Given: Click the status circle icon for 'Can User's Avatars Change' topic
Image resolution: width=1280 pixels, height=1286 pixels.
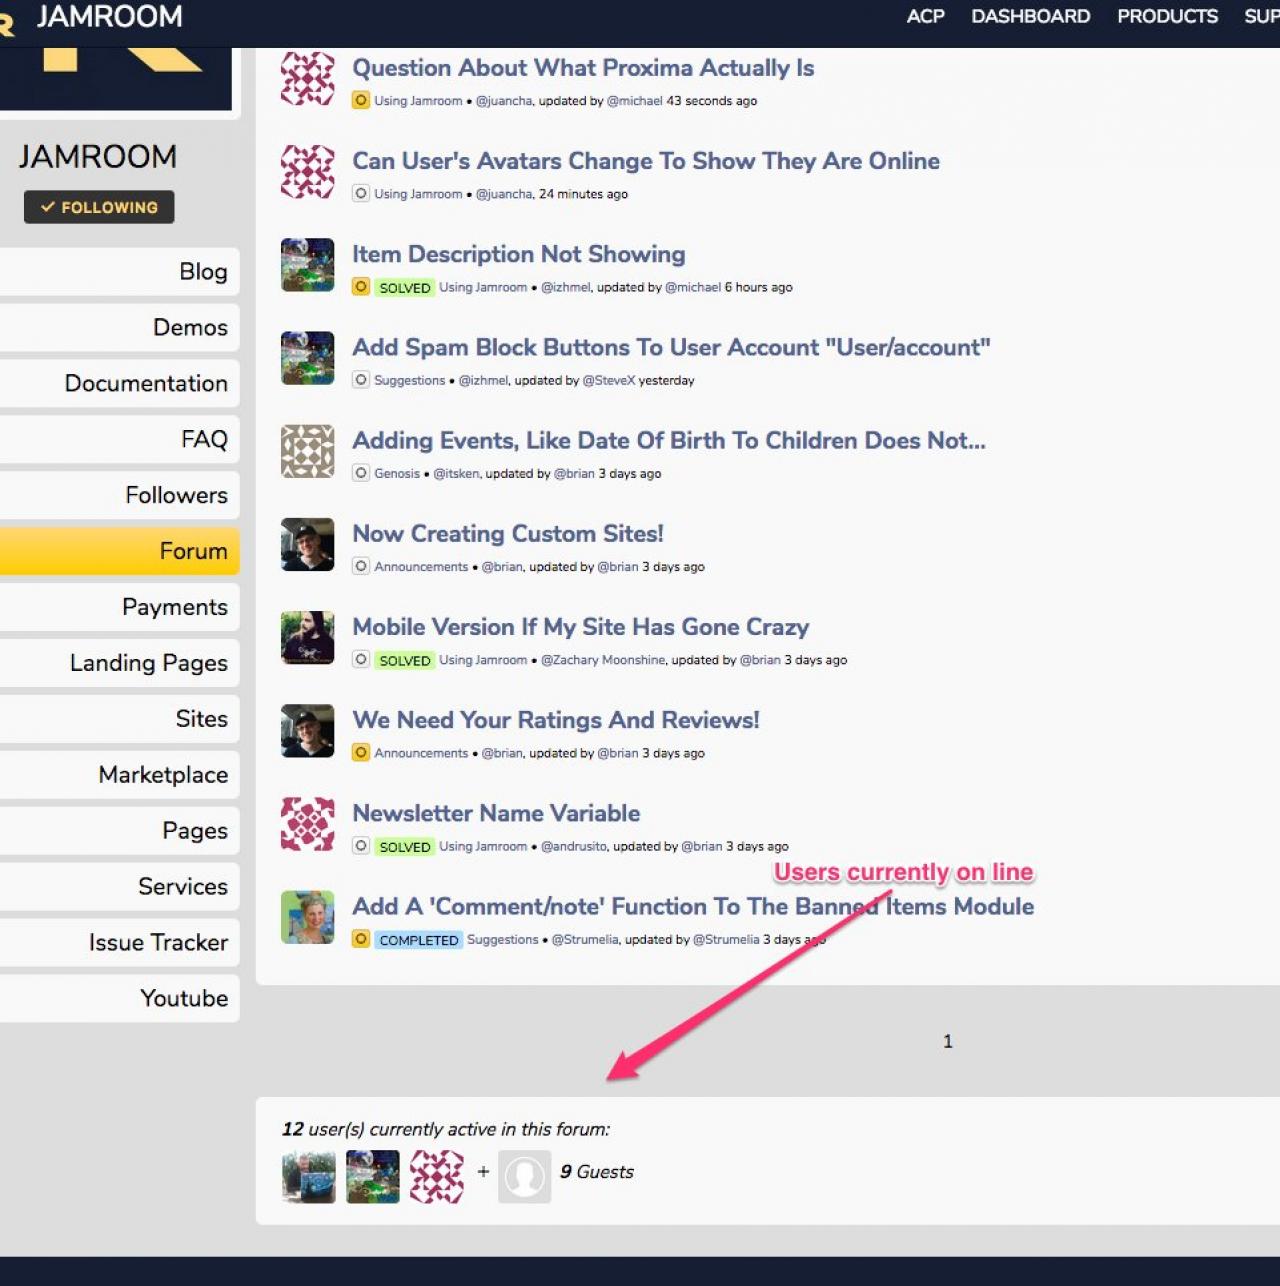Looking at the screenshot, I should (x=361, y=193).
